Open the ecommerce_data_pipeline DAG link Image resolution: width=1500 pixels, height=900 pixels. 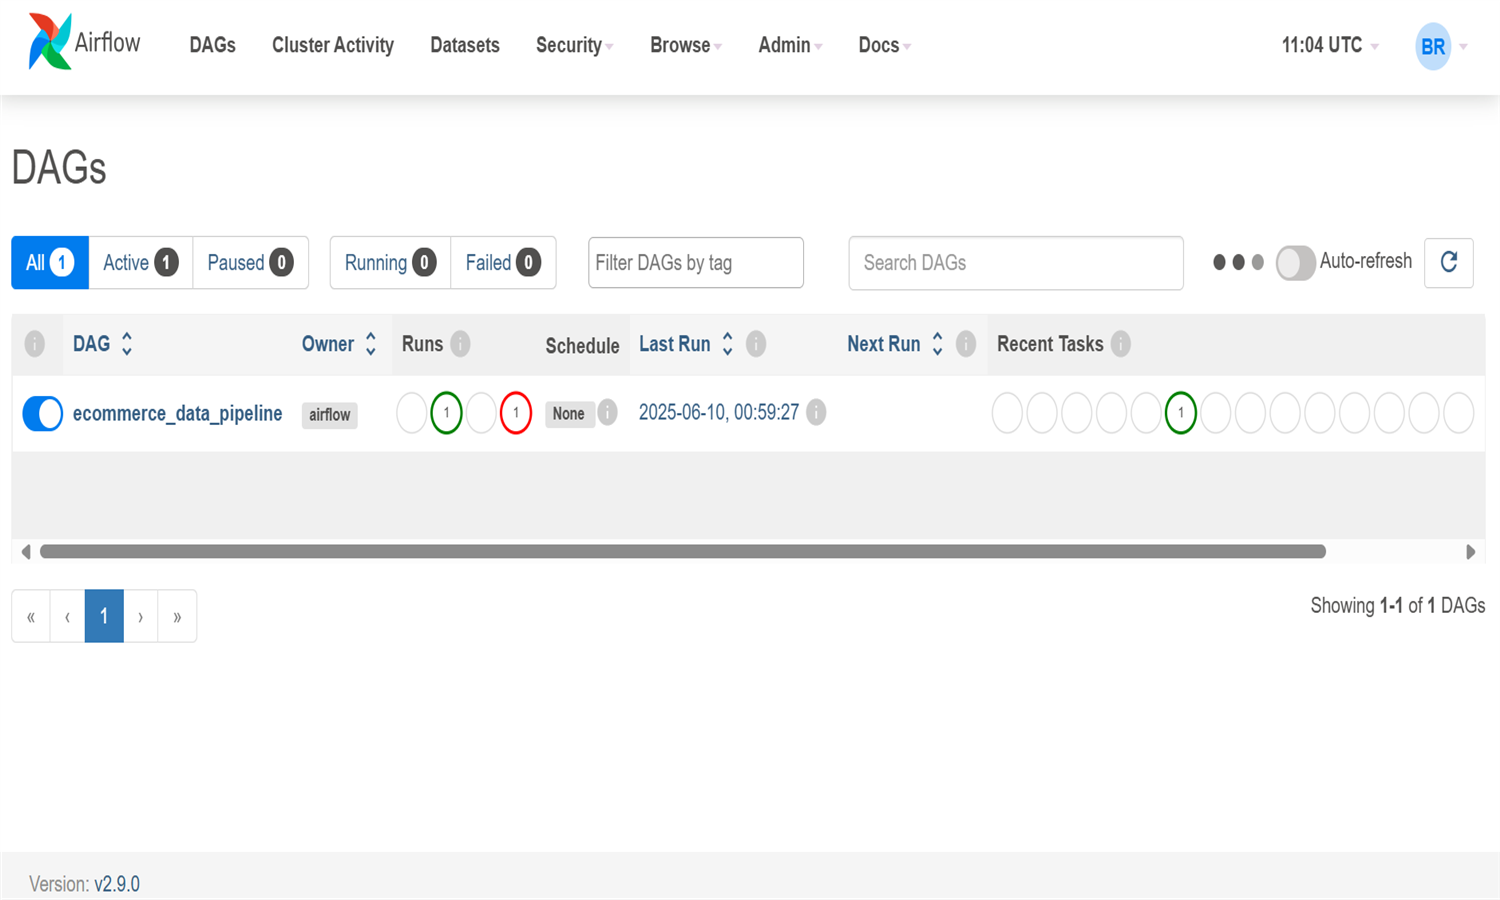(x=177, y=413)
